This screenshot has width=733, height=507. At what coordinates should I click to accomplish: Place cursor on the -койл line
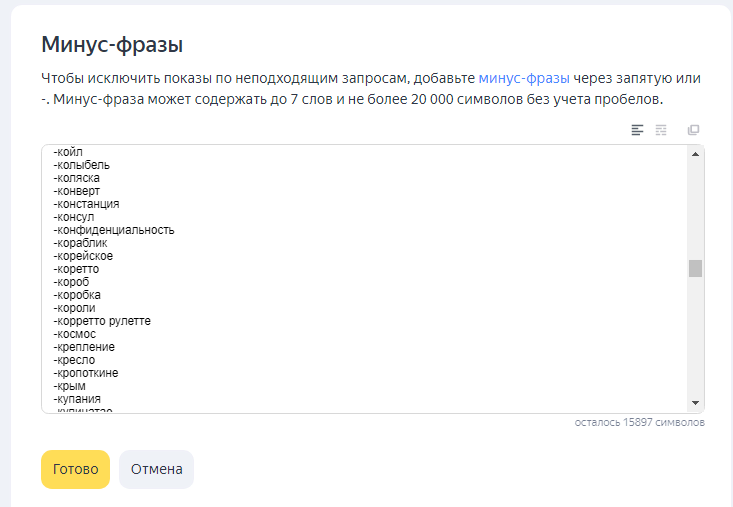[x=68, y=152]
